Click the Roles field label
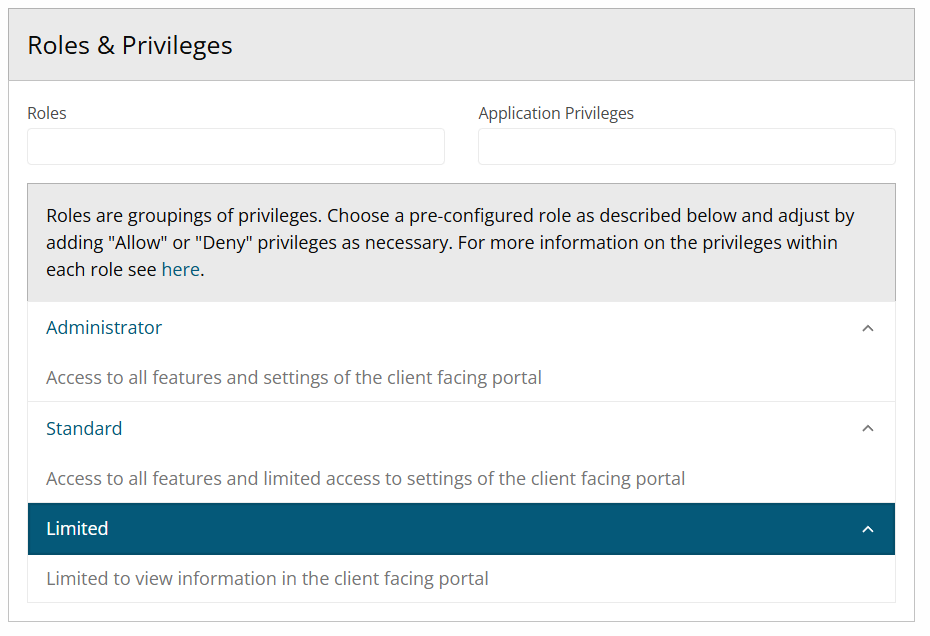 pyautogui.click(x=47, y=113)
